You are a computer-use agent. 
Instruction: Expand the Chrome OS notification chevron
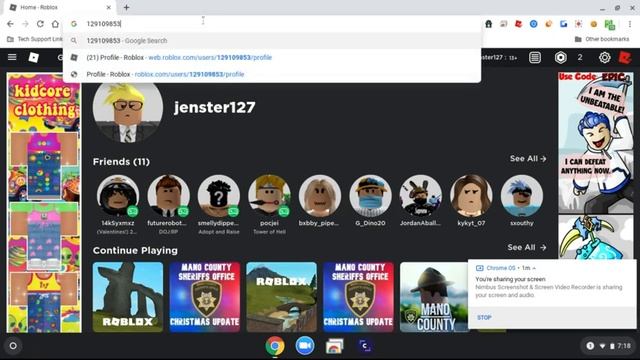pos(534,268)
